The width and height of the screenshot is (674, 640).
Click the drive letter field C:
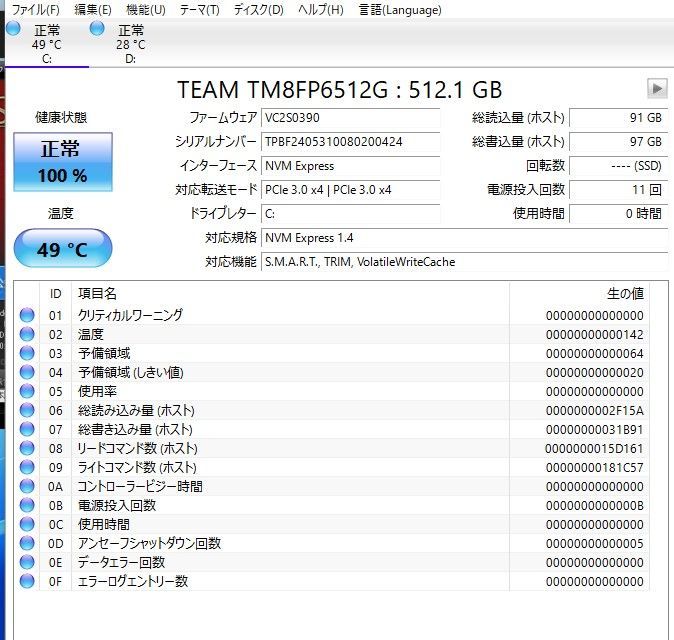coord(350,214)
